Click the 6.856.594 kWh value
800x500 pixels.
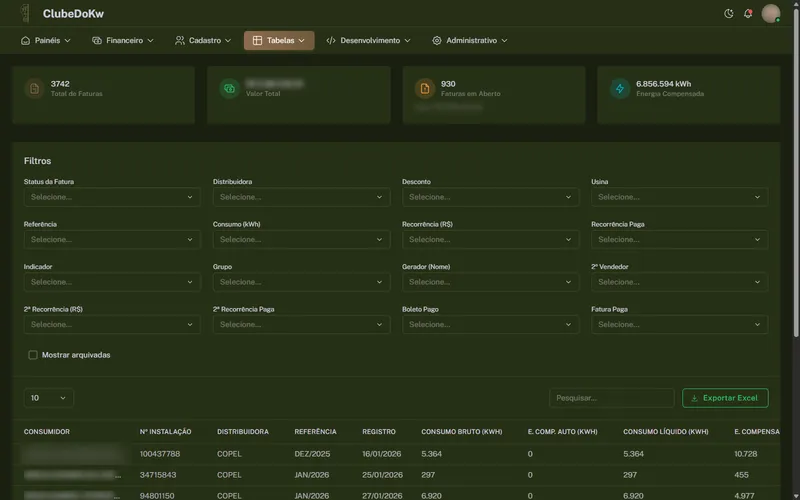point(664,84)
